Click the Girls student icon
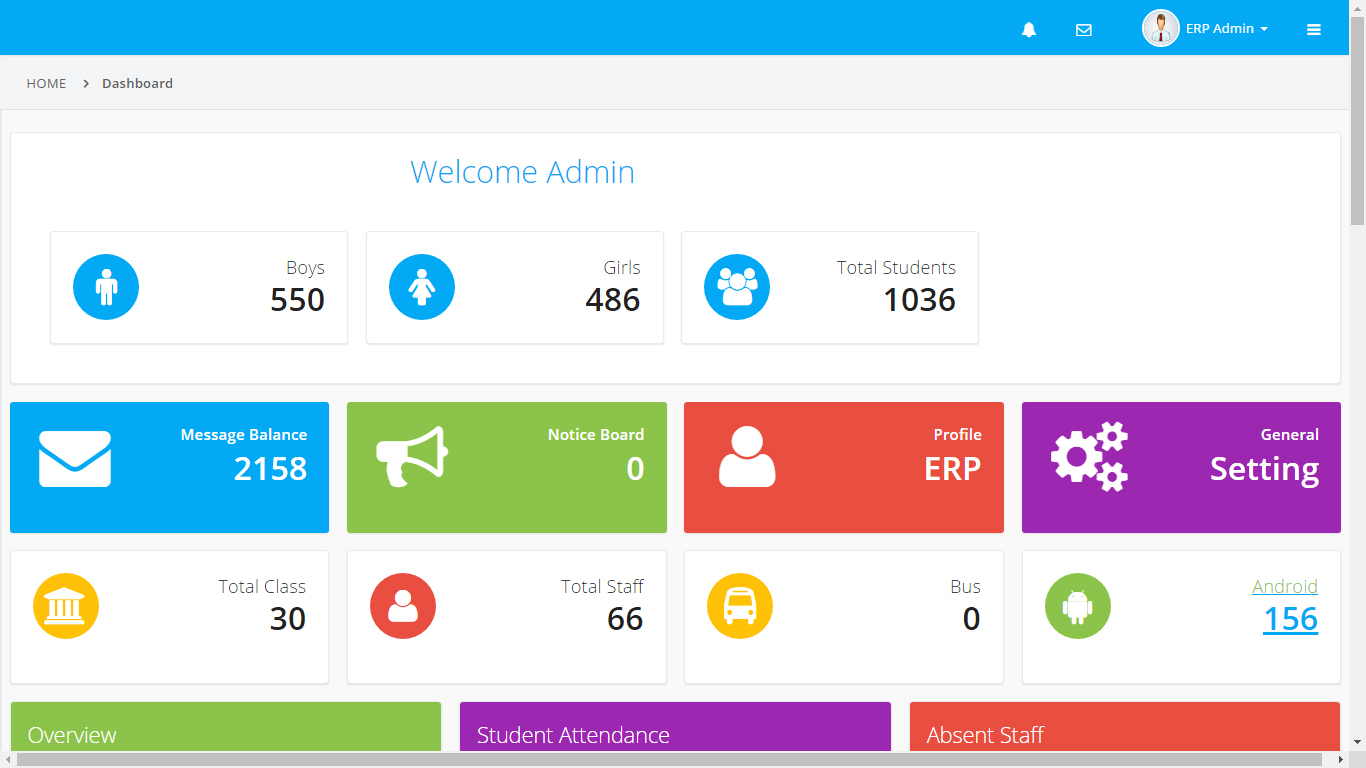 pos(421,287)
